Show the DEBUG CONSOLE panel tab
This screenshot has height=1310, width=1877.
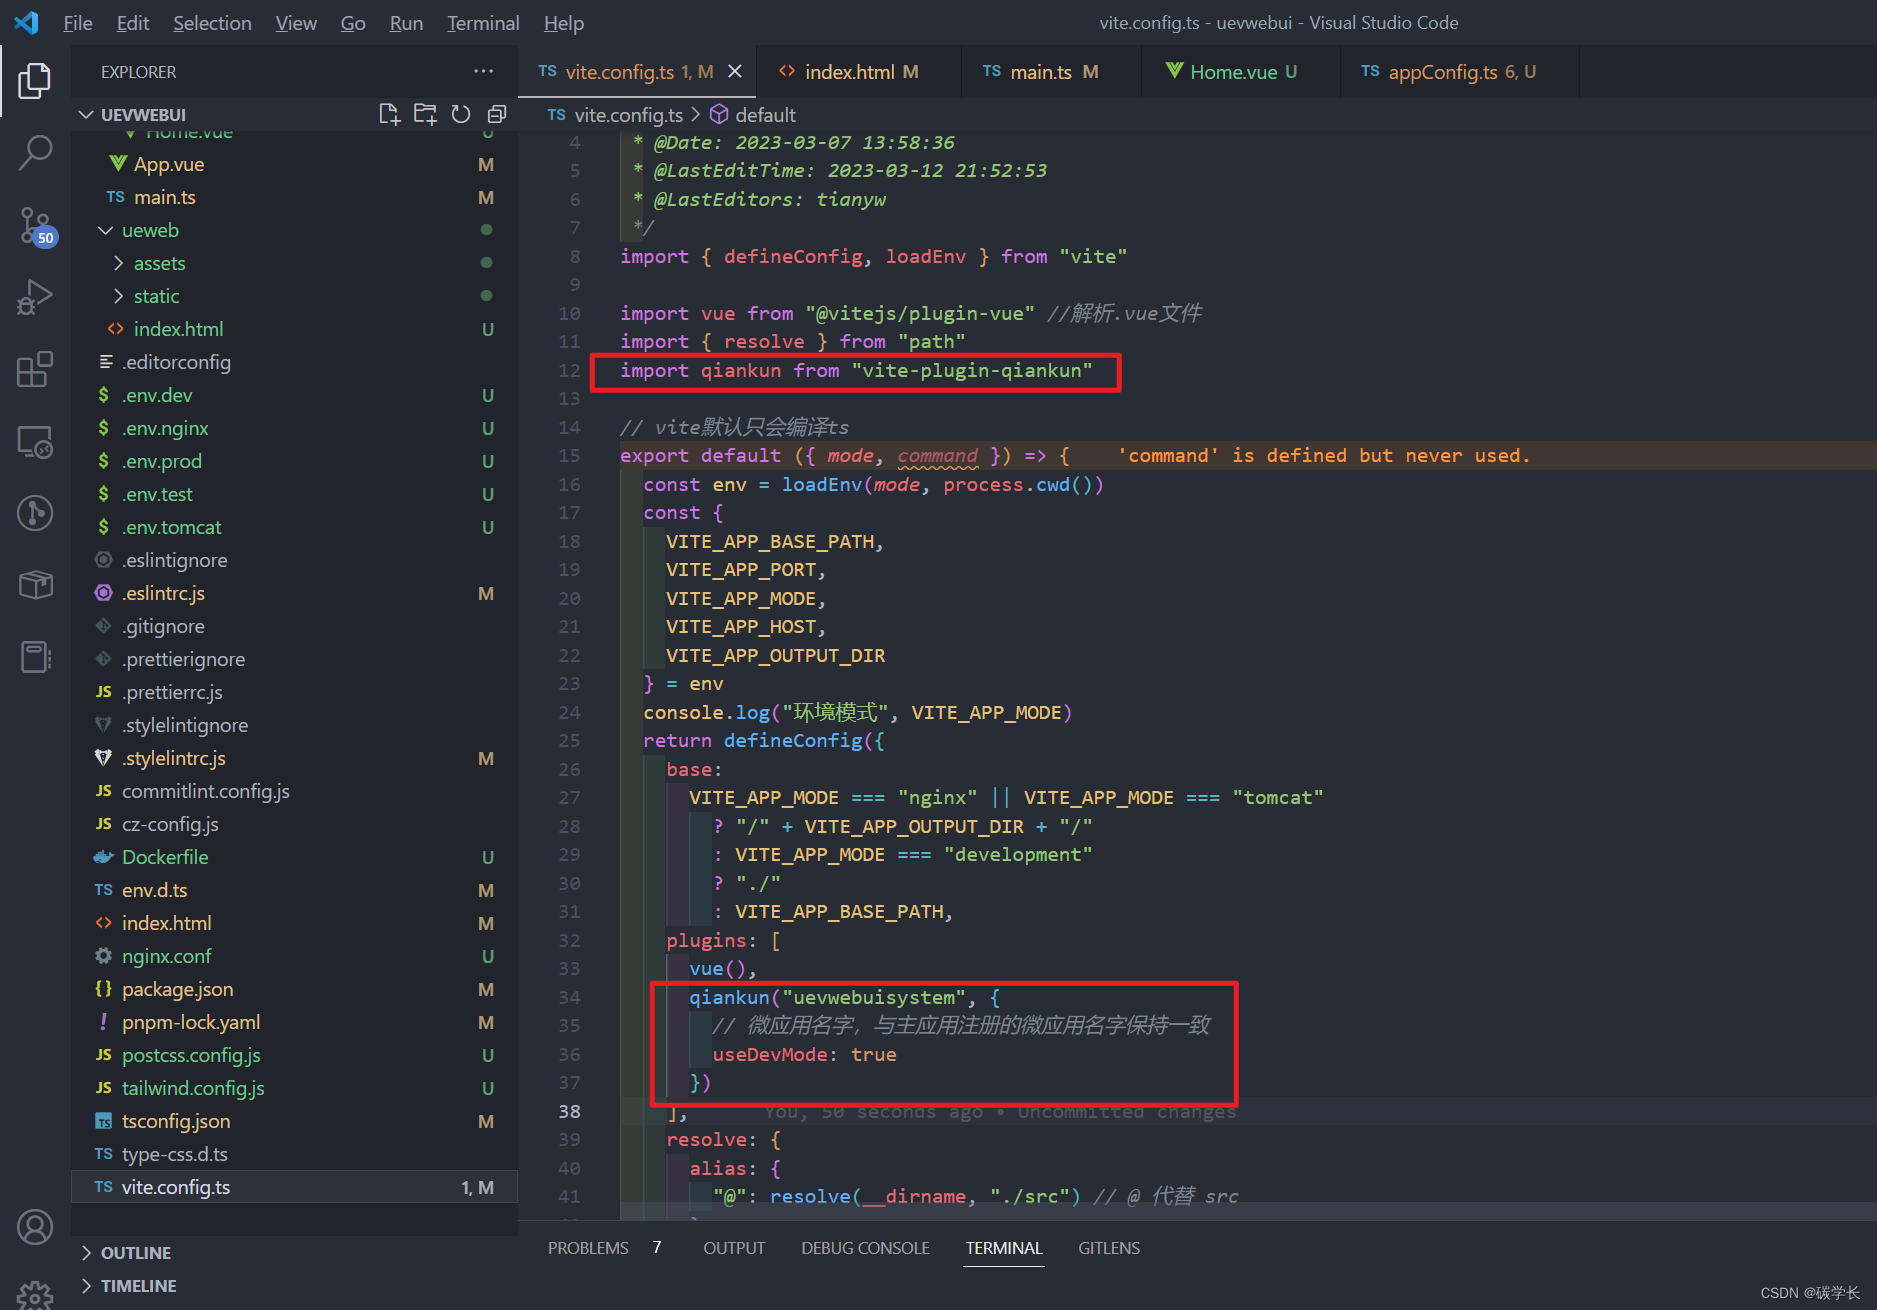click(865, 1248)
